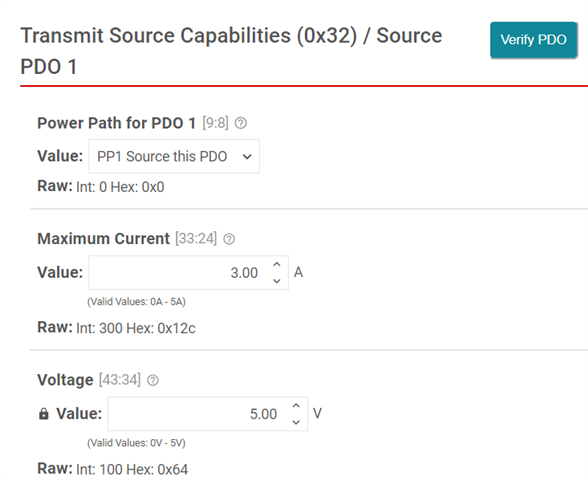Open help icon next to Voltage field
Screen dimensions: 588x480
click(153, 380)
